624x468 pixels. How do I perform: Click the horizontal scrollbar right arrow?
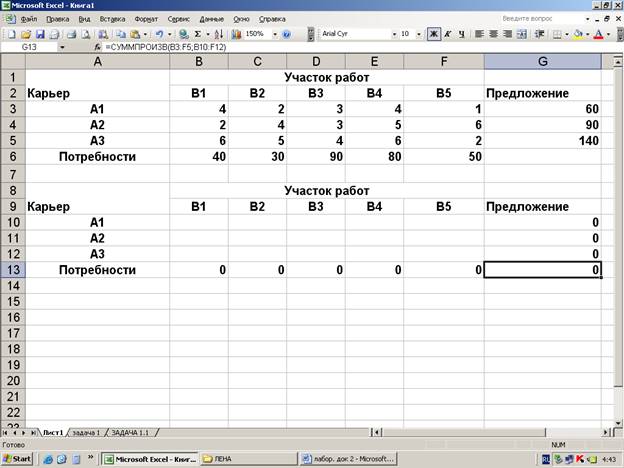coord(606,432)
